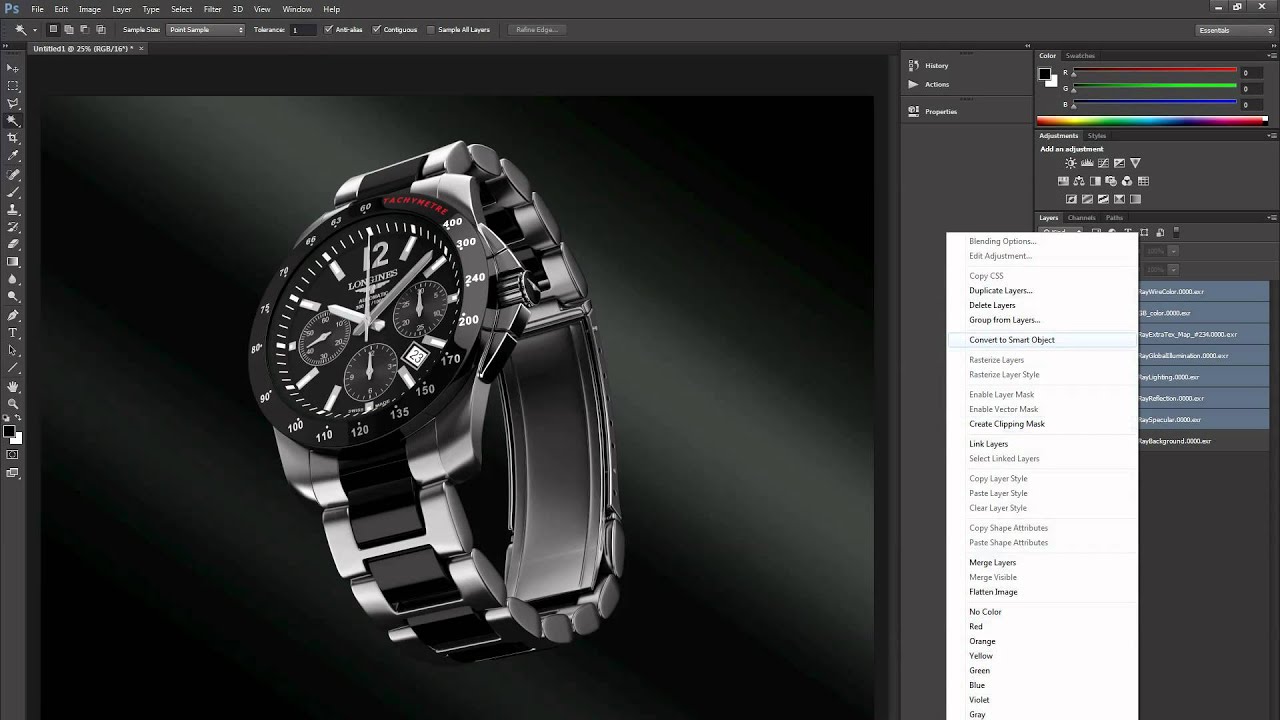Select the Hand tool

pyautogui.click(x=13, y=386)
